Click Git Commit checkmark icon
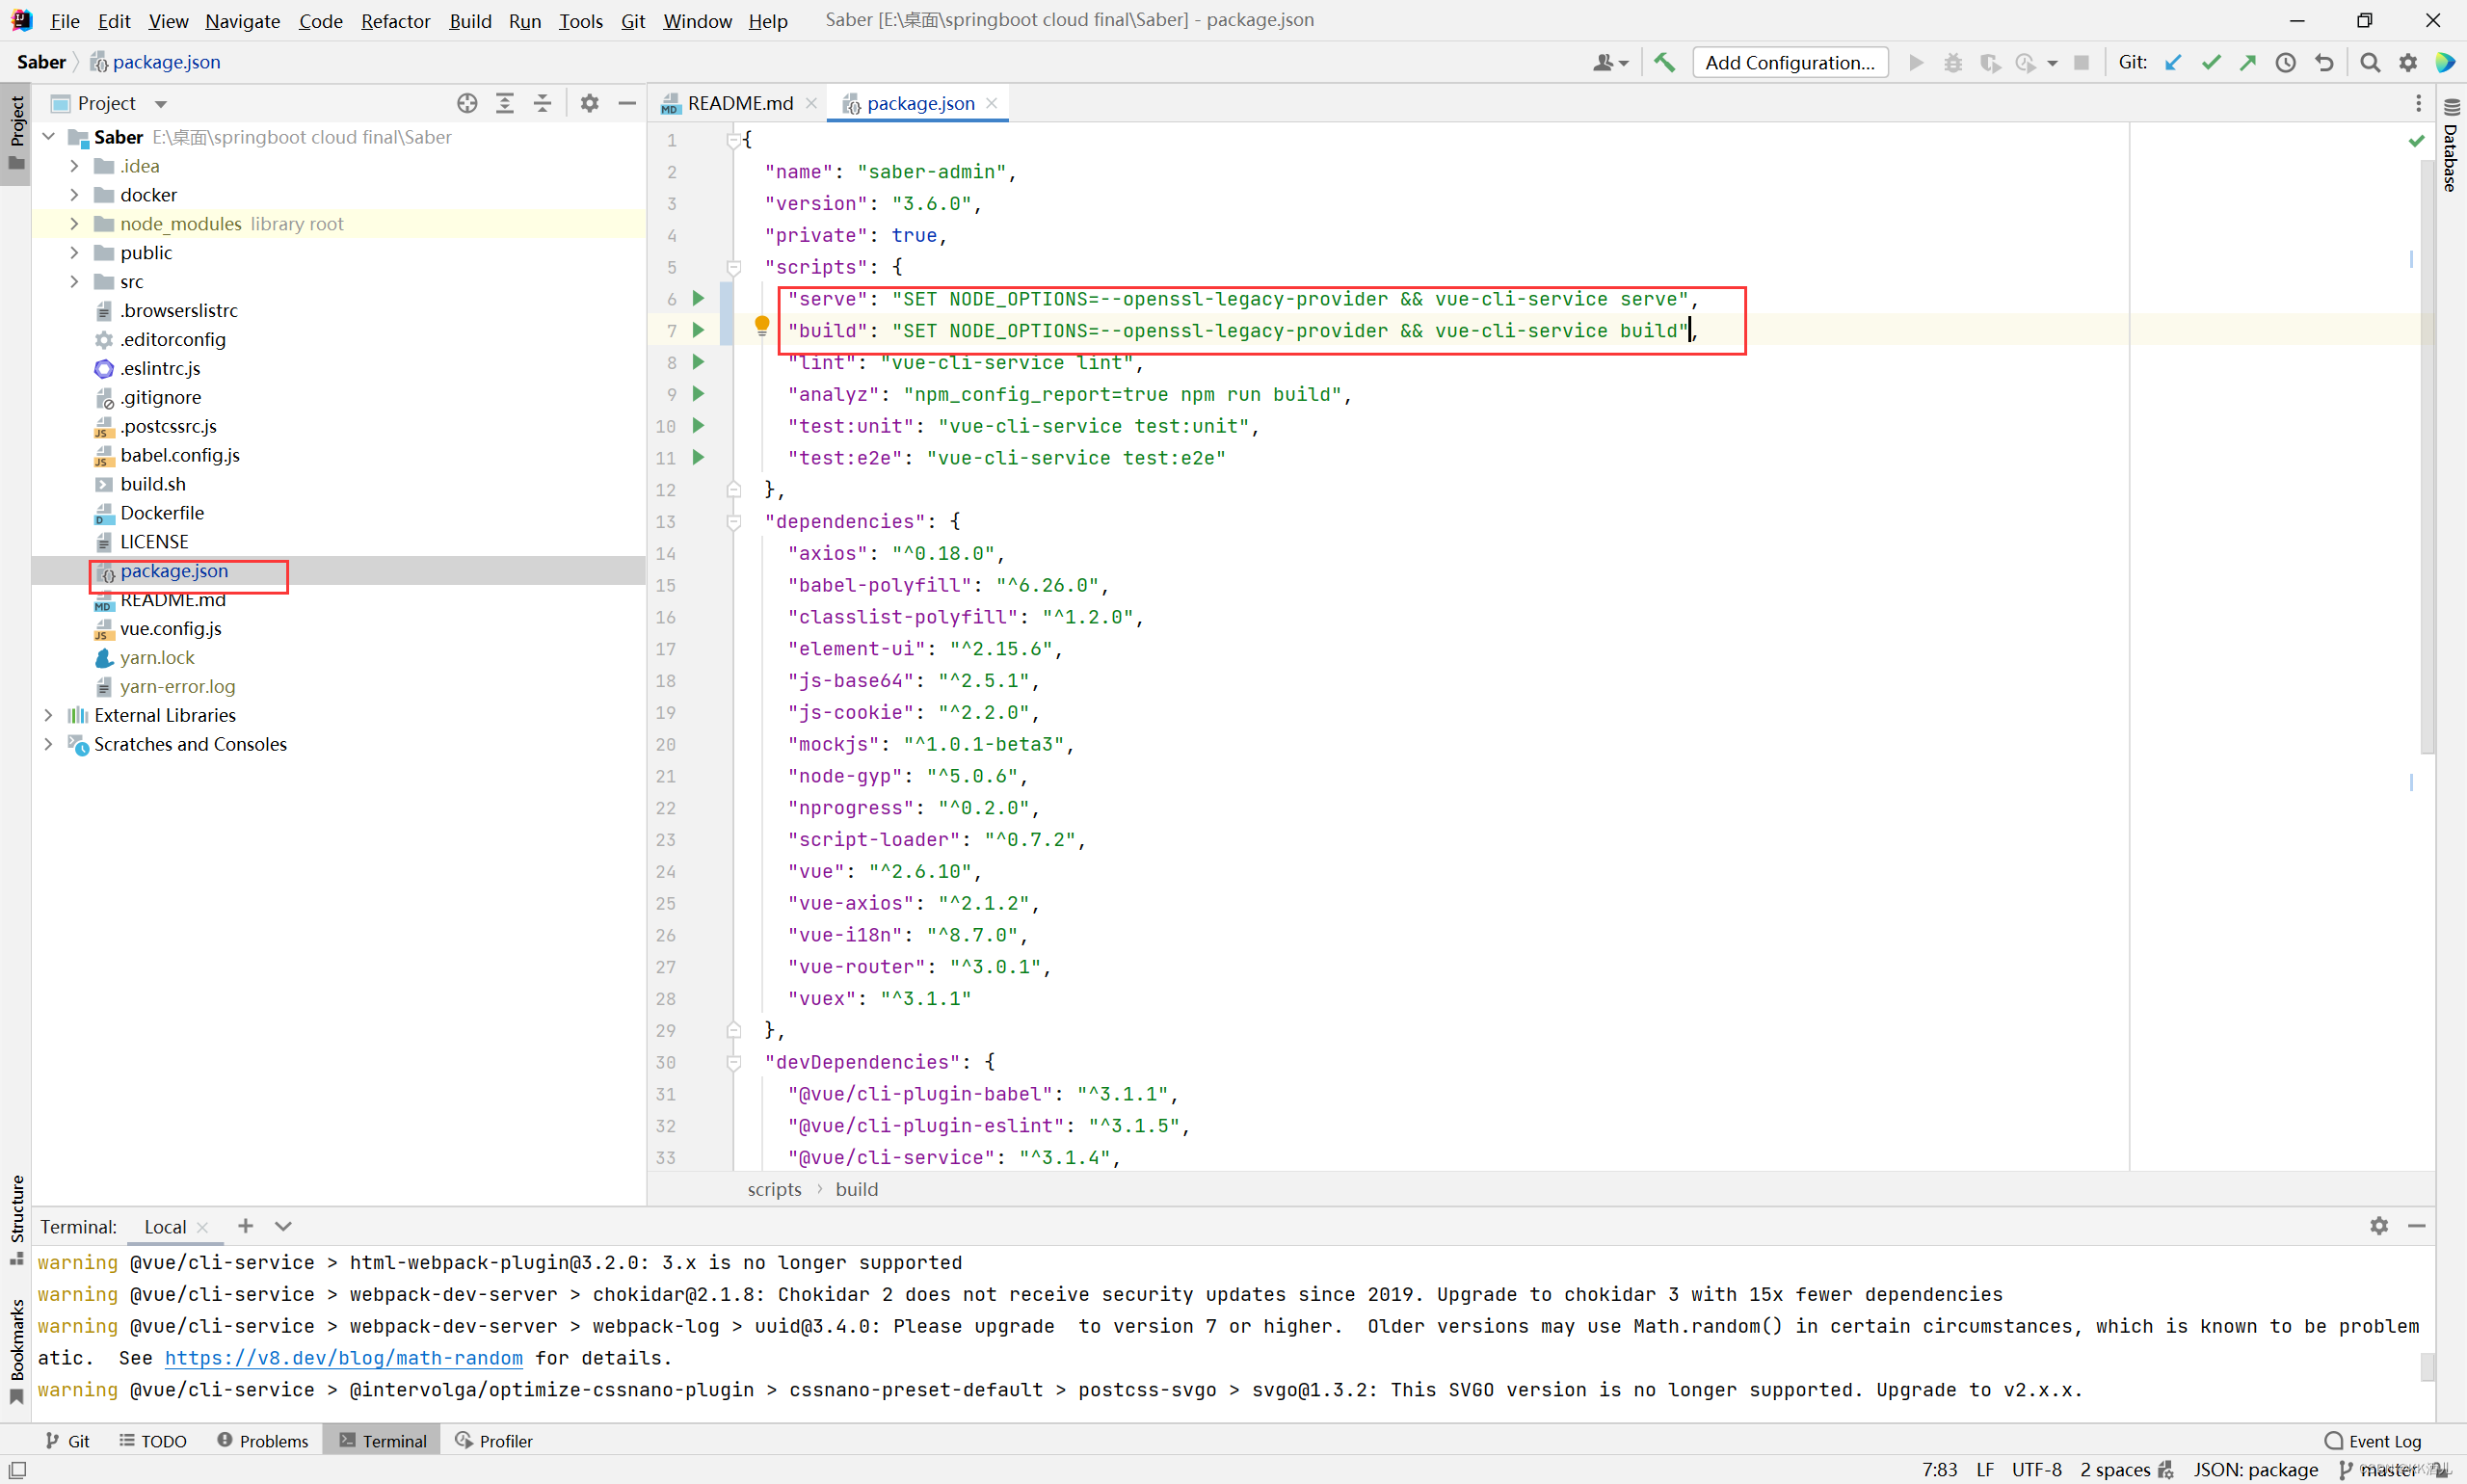Viewport: 2467px width, 1484px height. click(x=2210, y=62)
